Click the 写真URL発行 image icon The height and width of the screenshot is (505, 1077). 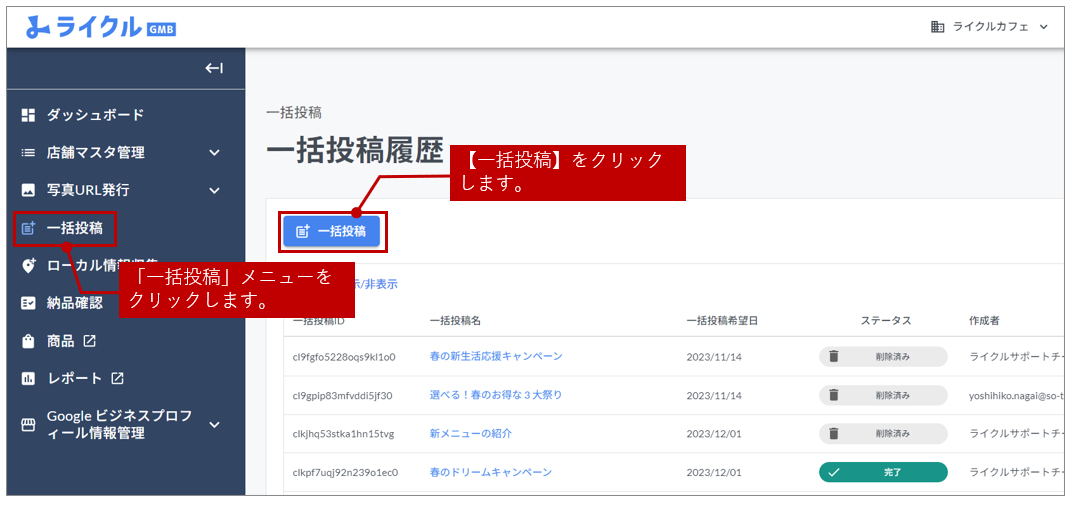[28, 190]
